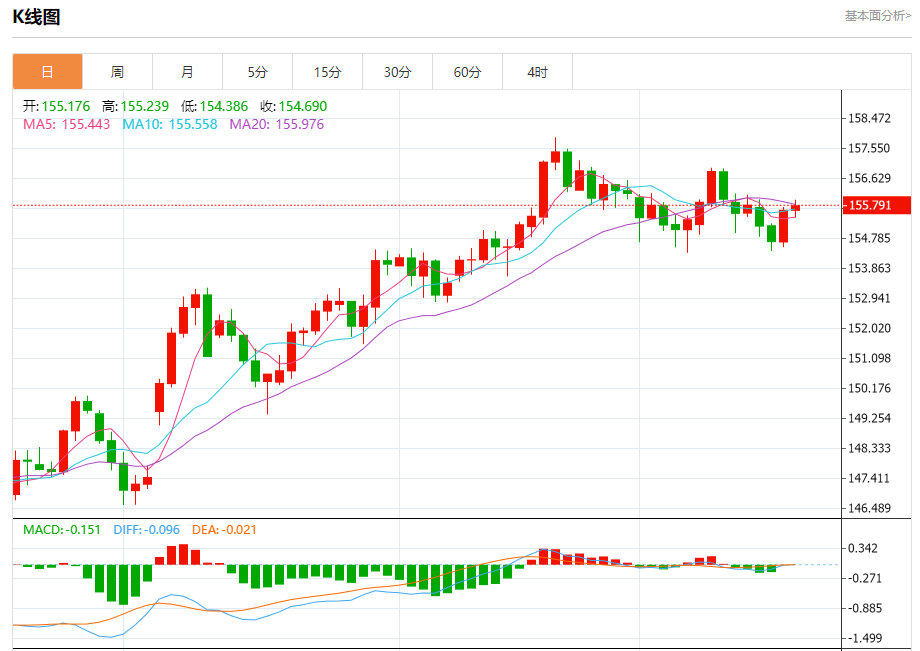Click the MACD value label

62,530
